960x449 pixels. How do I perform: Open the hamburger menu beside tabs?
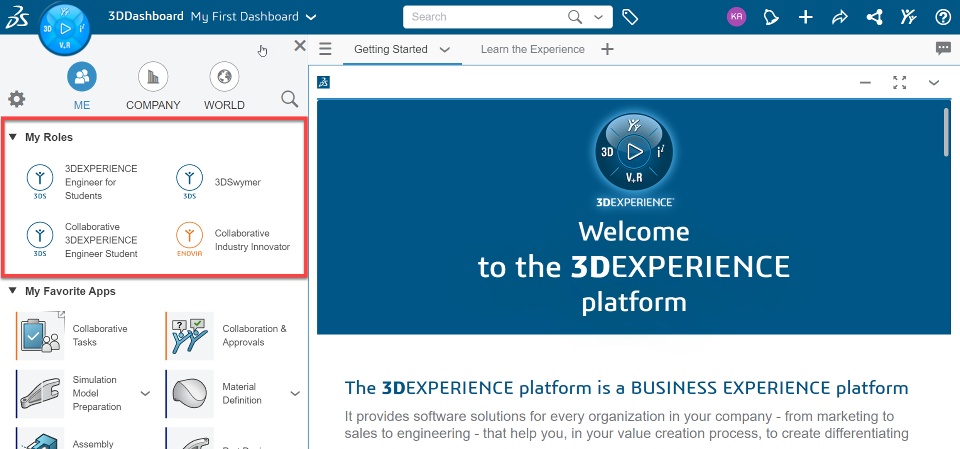(x=325, y=49)
